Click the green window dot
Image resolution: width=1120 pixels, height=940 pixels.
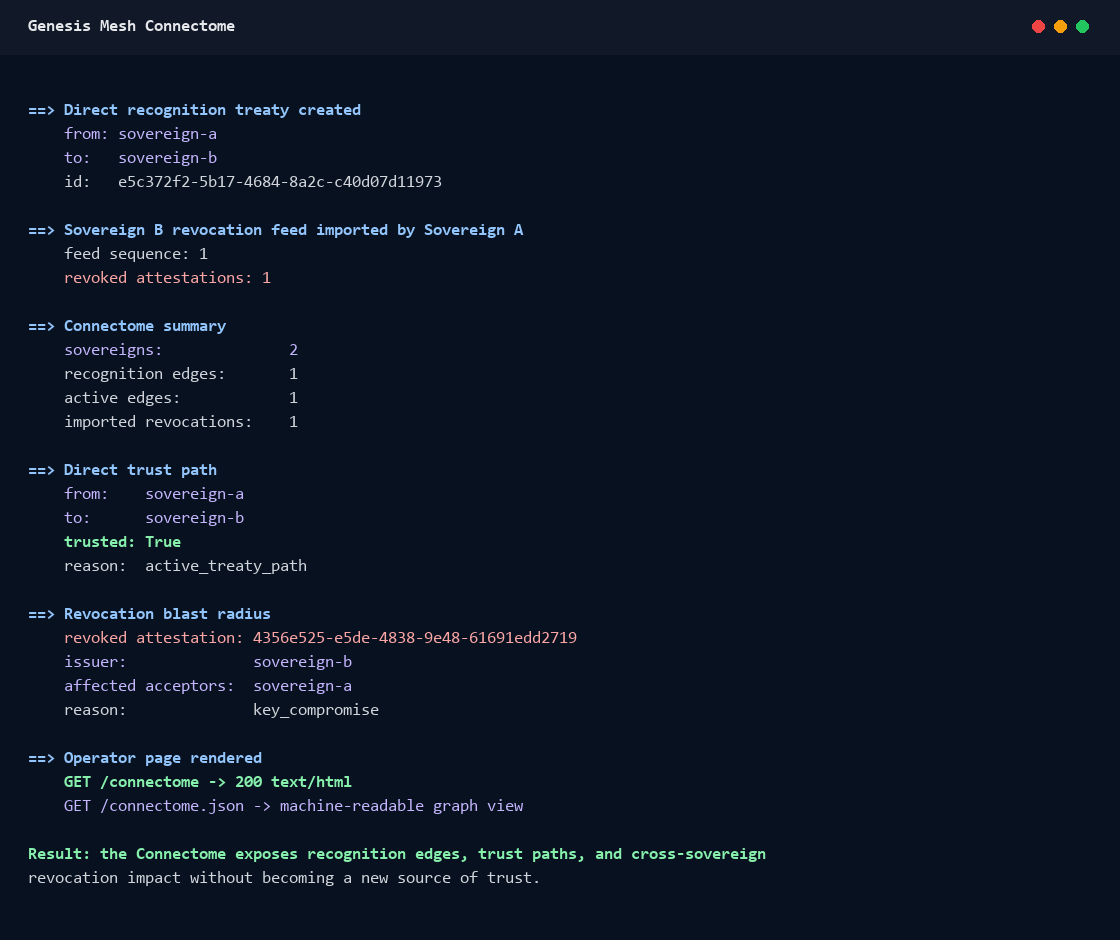pos(1082,26)
